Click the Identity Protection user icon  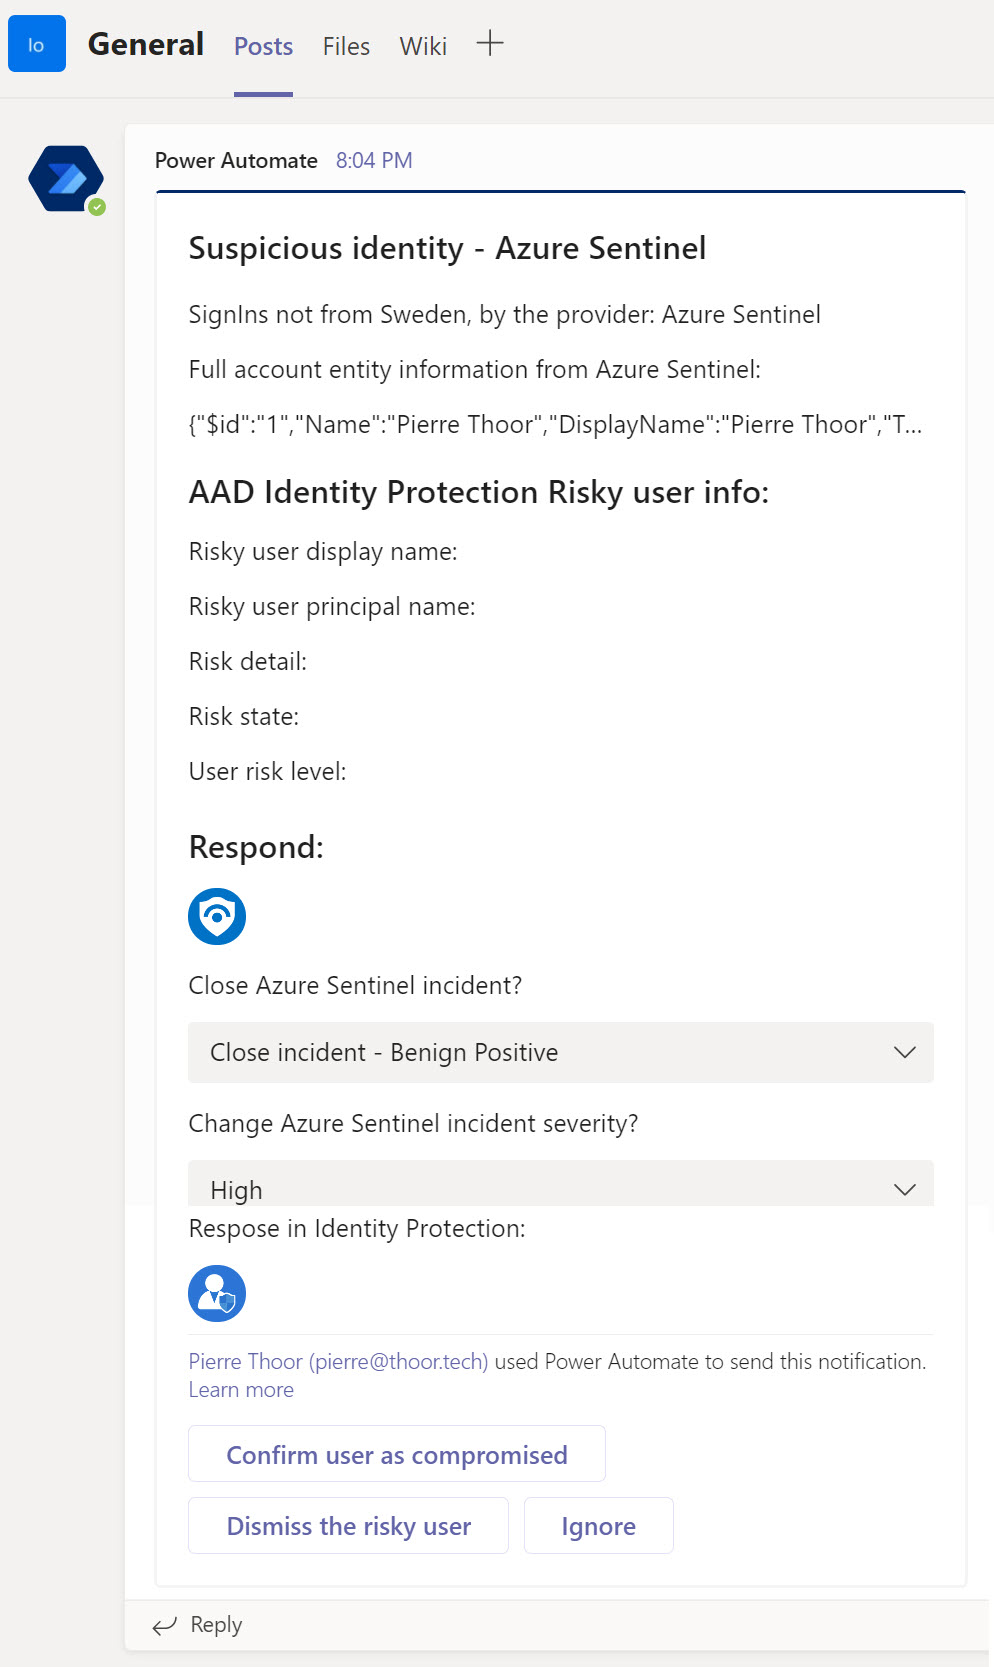217,1293
